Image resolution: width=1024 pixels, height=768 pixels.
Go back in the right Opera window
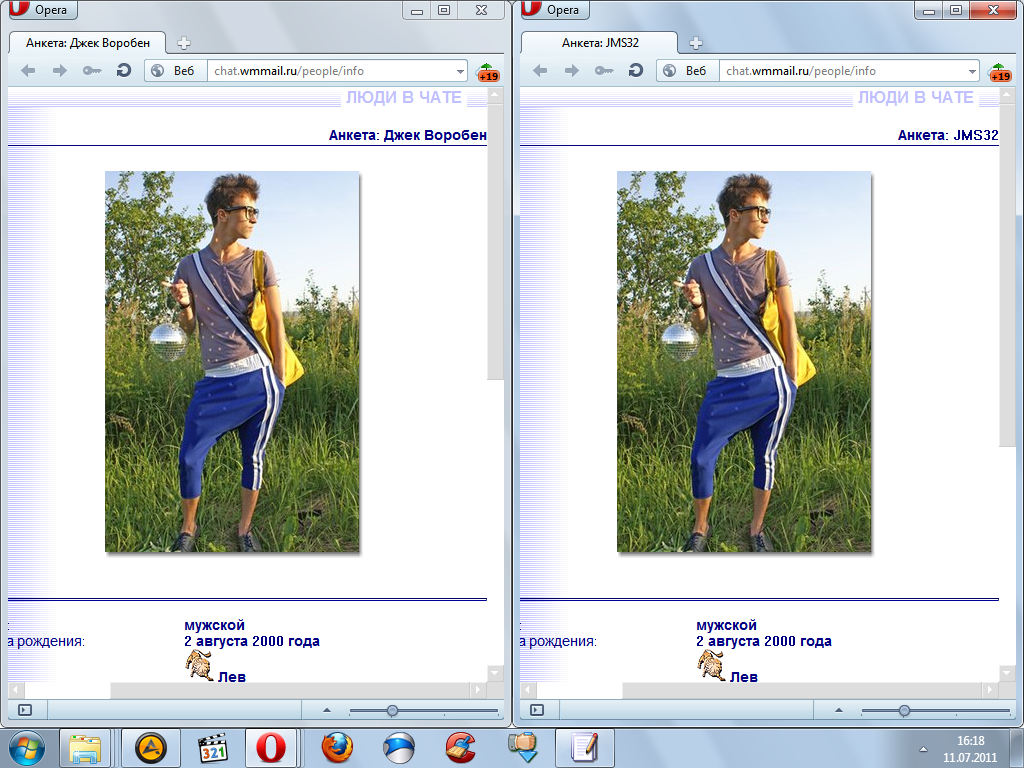coord(540,71)
